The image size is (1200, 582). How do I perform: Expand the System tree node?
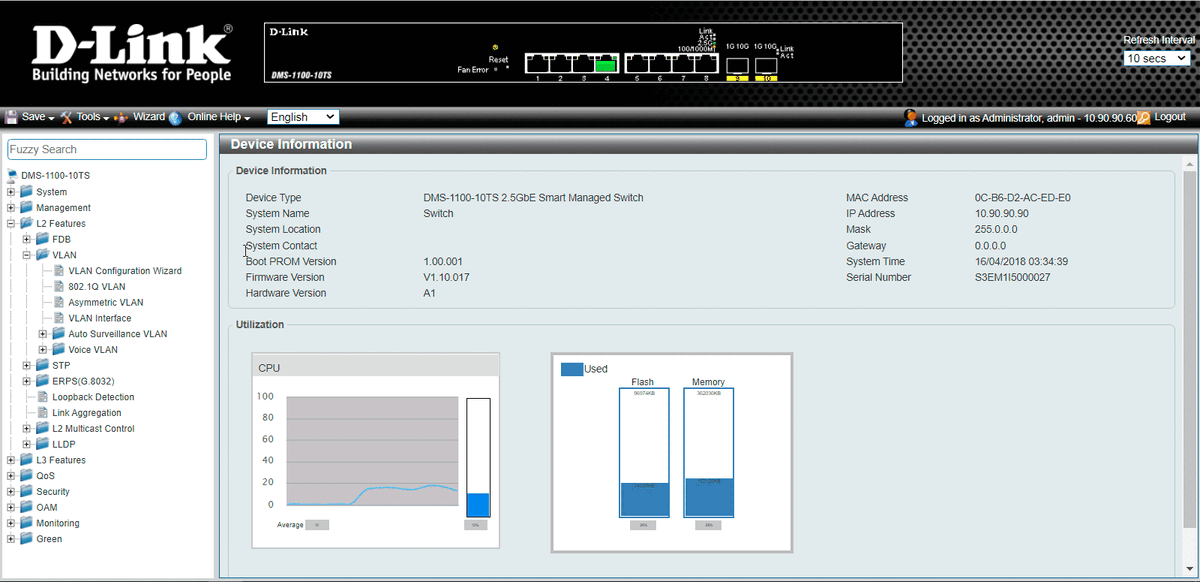pyautogui.click(x=11, y=192)
